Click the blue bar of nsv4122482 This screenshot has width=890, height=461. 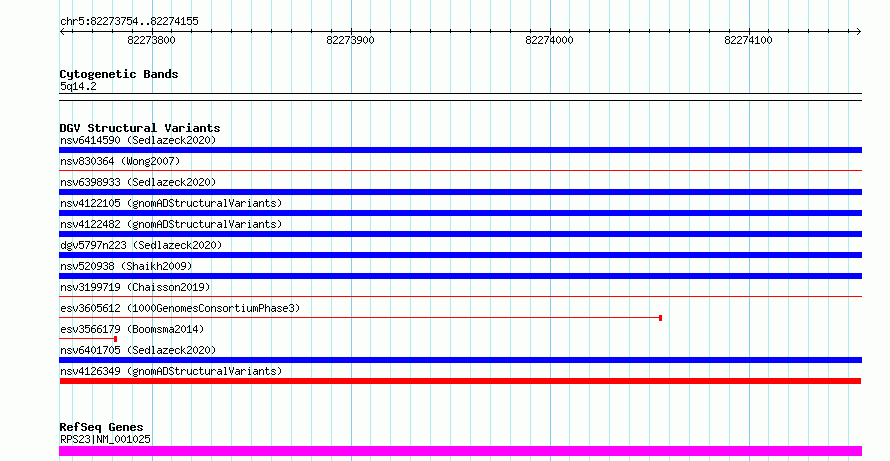(x=460, y=234)
